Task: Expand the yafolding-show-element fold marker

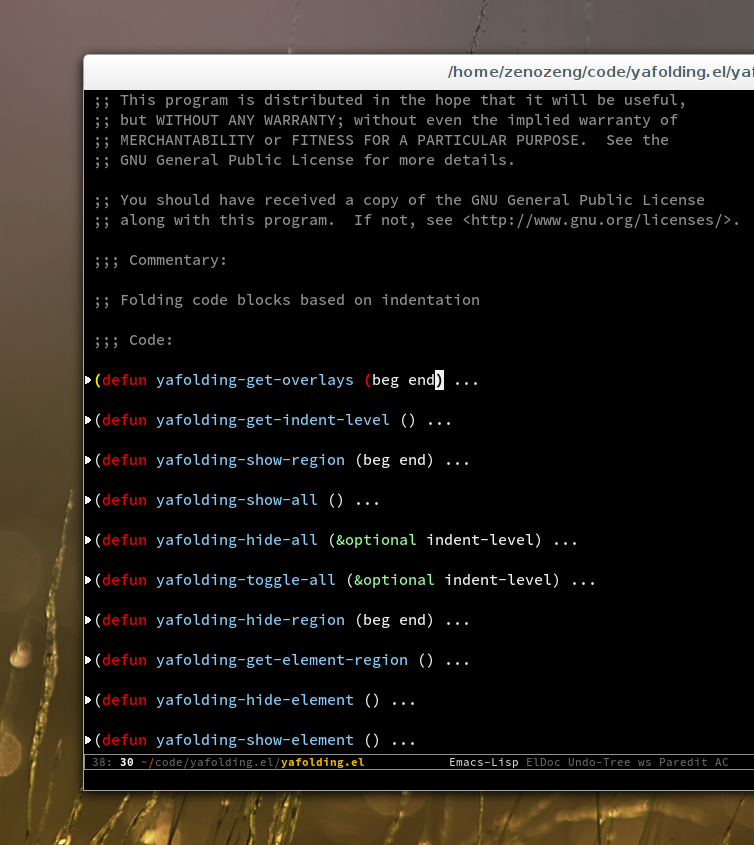Action: coord(89,740)
